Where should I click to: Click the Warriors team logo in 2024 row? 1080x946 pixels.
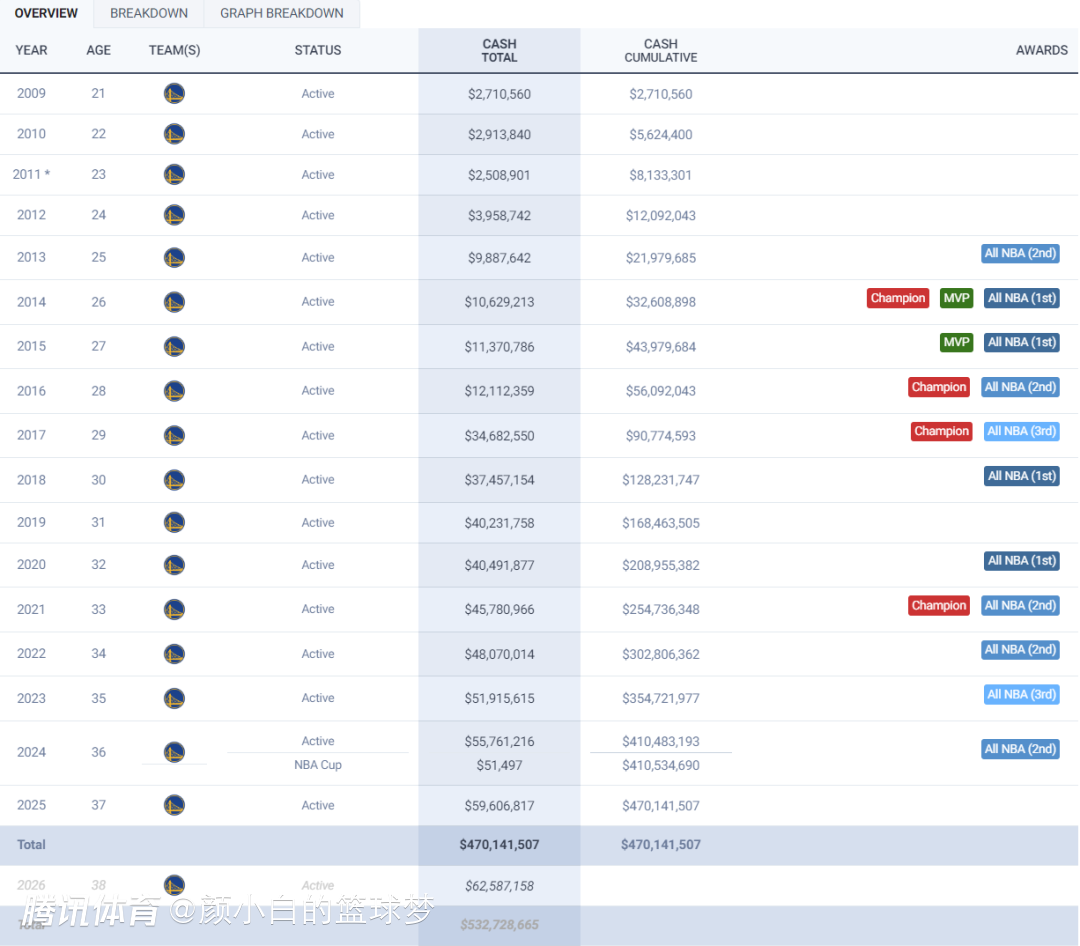tap(174, 752)
